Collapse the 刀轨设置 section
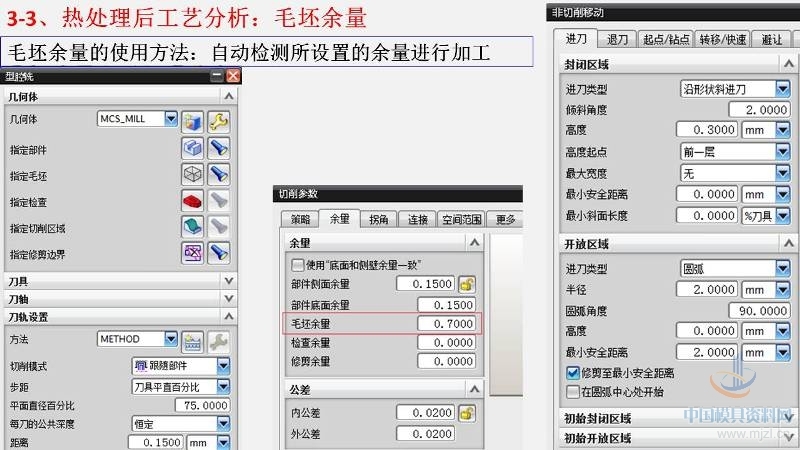Screen dimensions: 800x450 [229, 316]
